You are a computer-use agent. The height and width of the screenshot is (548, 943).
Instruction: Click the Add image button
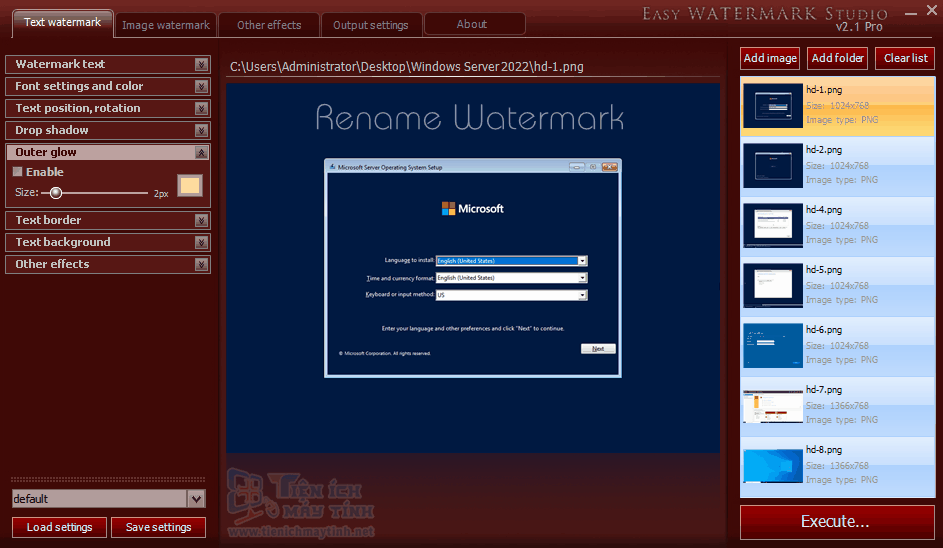pyautogui.click(x=770, y=58)
